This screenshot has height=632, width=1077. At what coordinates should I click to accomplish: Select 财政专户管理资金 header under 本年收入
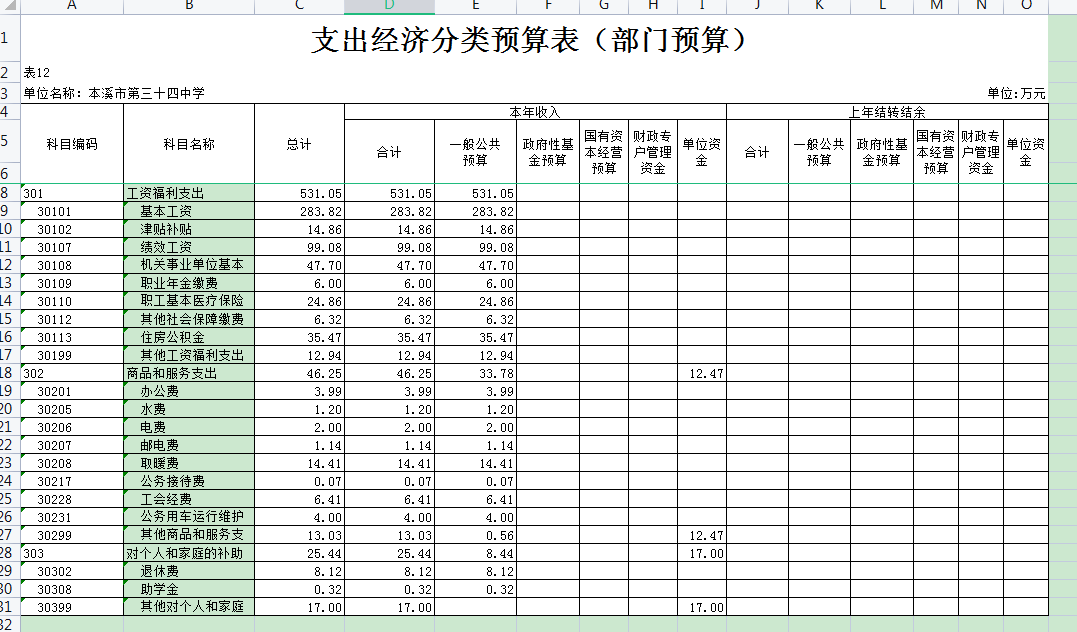click(x=653, y=152)
